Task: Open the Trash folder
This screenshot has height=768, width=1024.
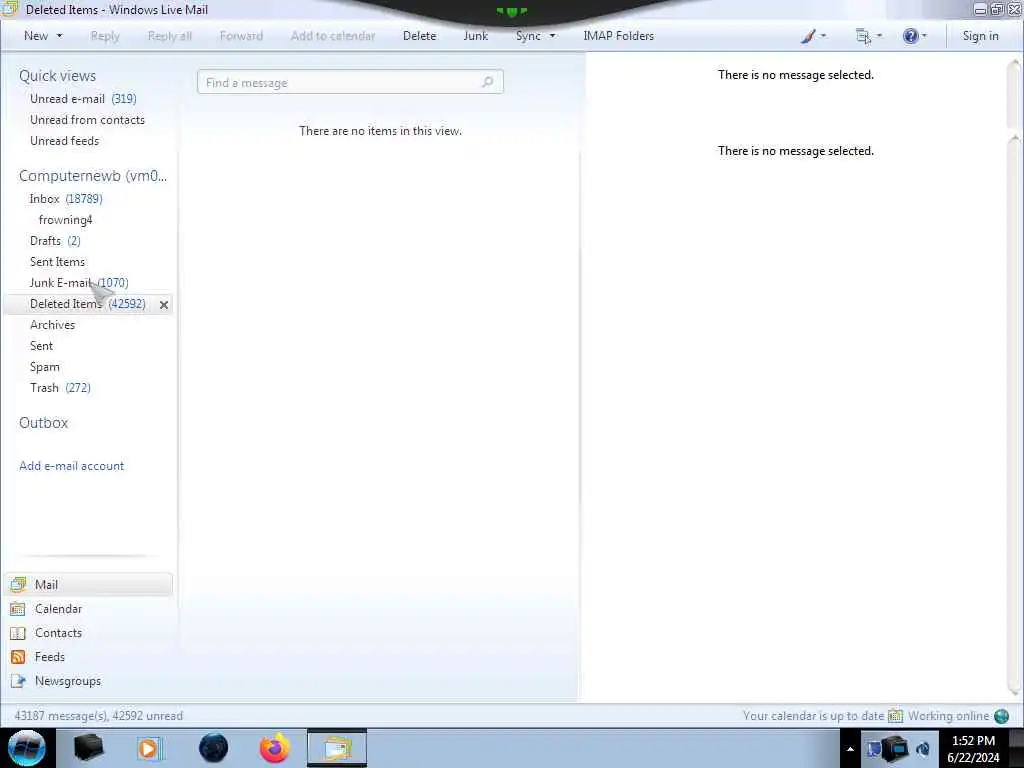Action: 60,387
